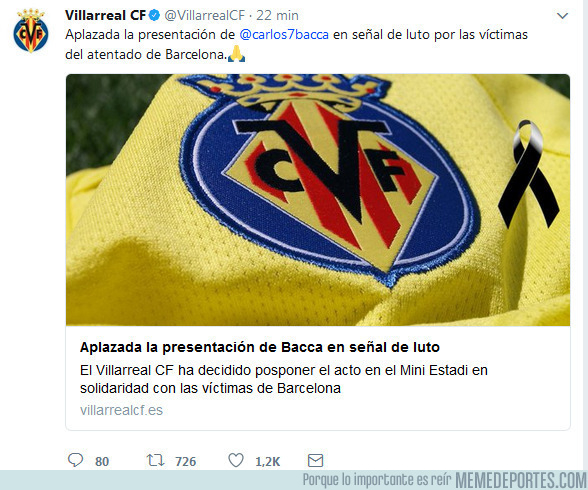Open the 22 min timestamp link

278,15
